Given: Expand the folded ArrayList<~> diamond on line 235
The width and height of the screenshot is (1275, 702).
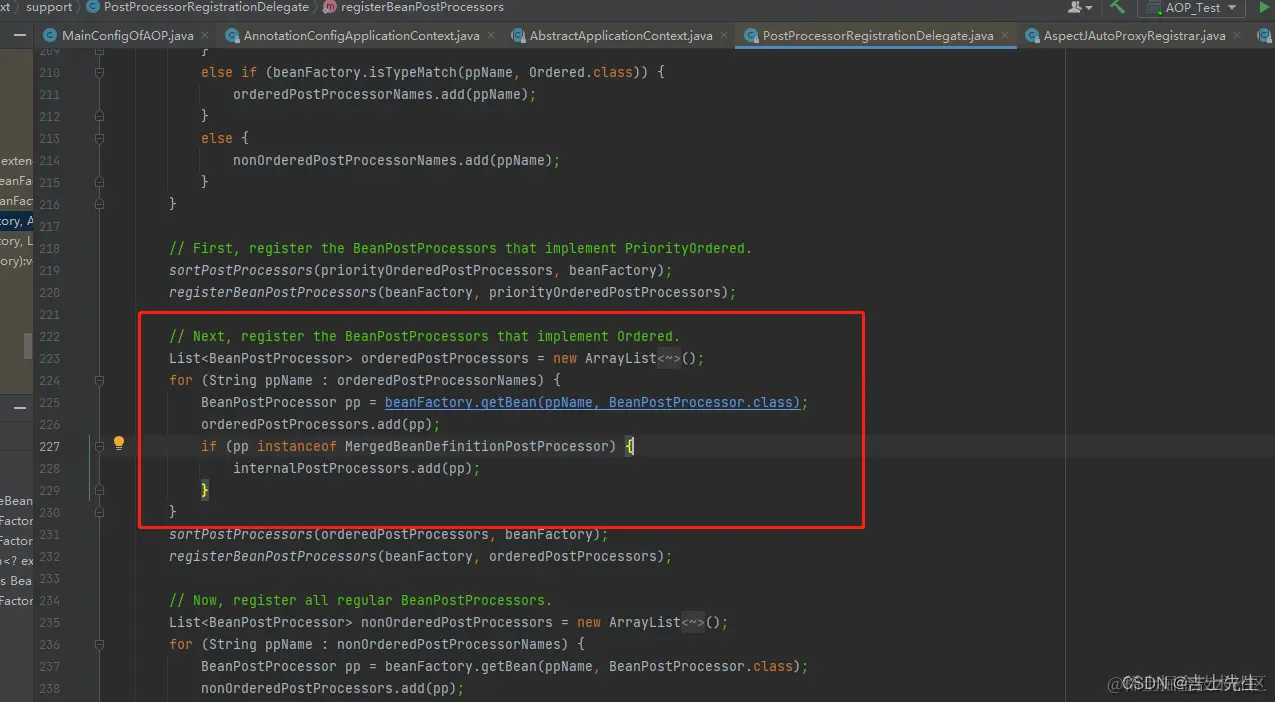Looking at the screenshot, I should pos(693,622).
